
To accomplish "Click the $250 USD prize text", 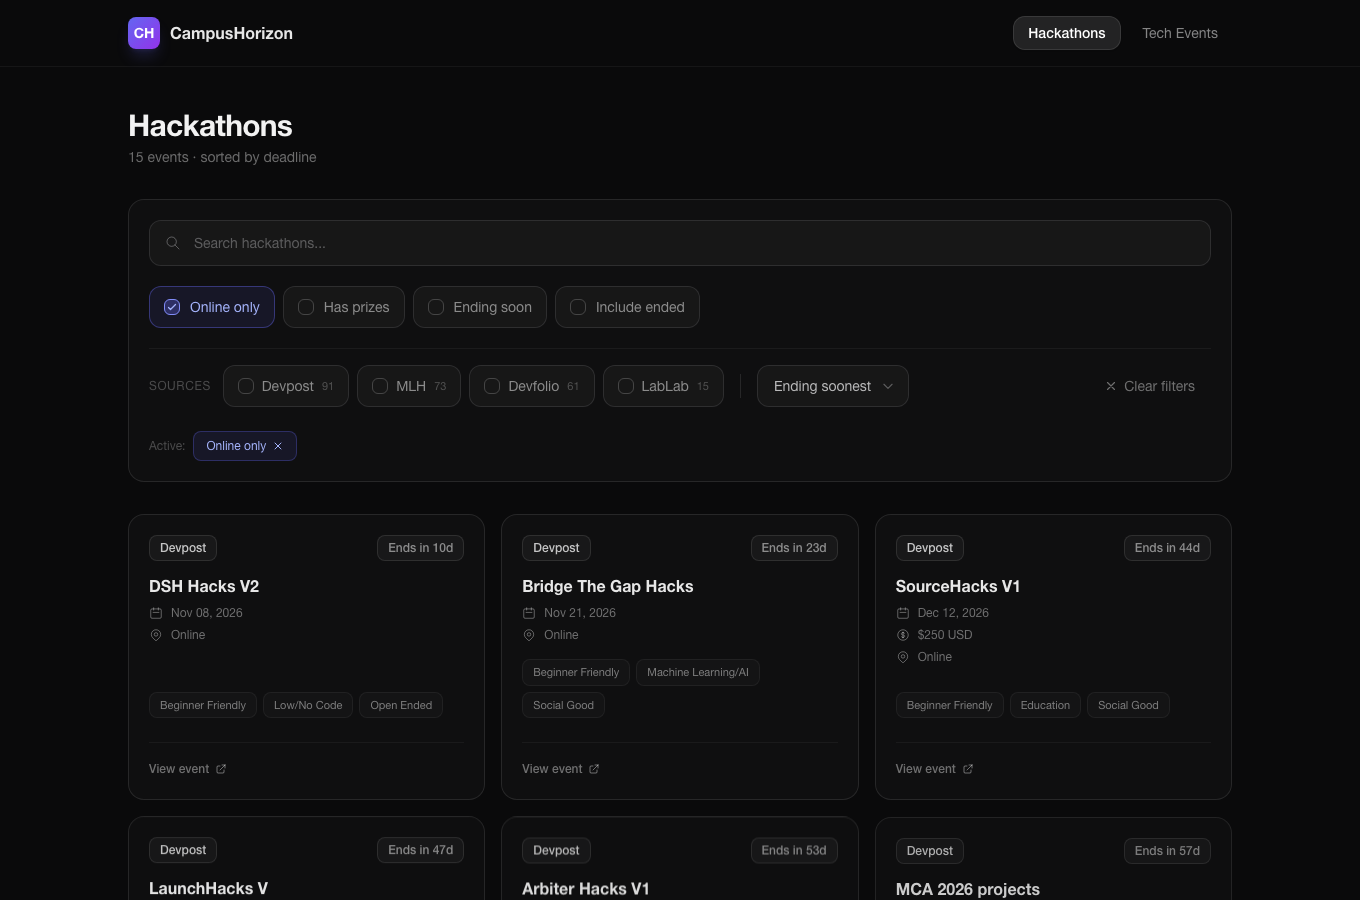I will [945, 635].
